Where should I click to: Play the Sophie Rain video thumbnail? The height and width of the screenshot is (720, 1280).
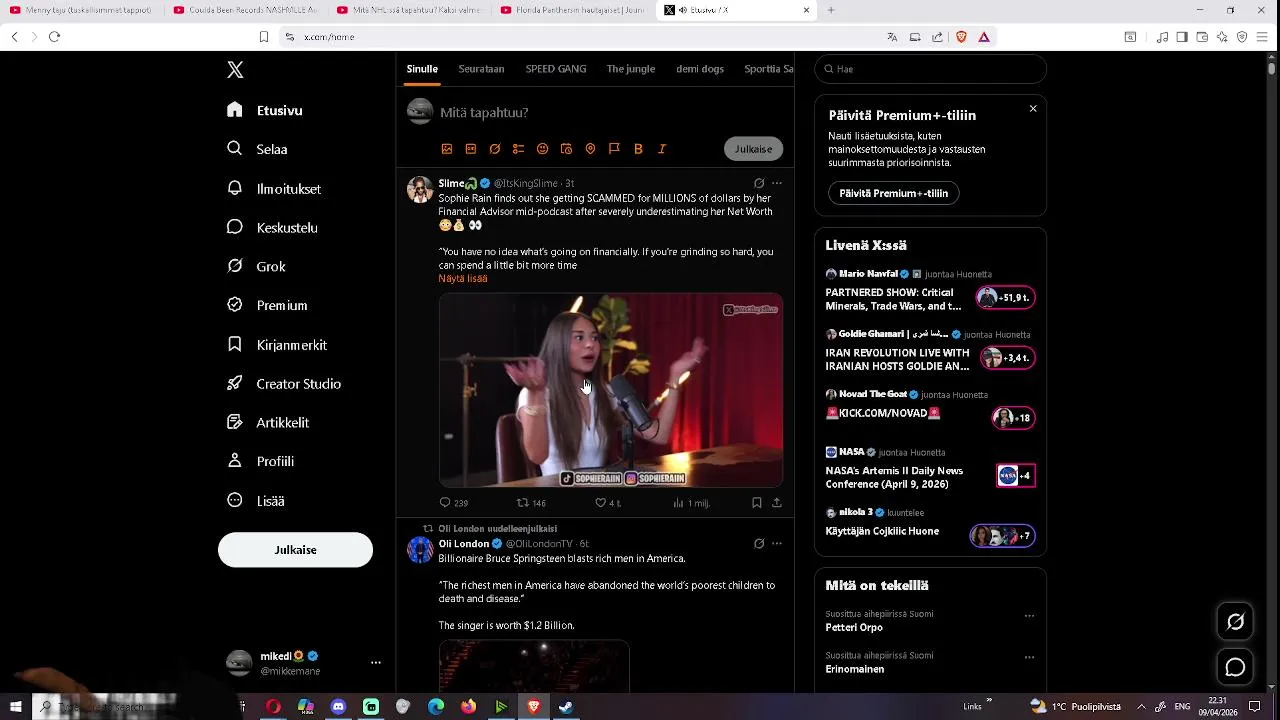pyautogui.click(x=611, y=390)
